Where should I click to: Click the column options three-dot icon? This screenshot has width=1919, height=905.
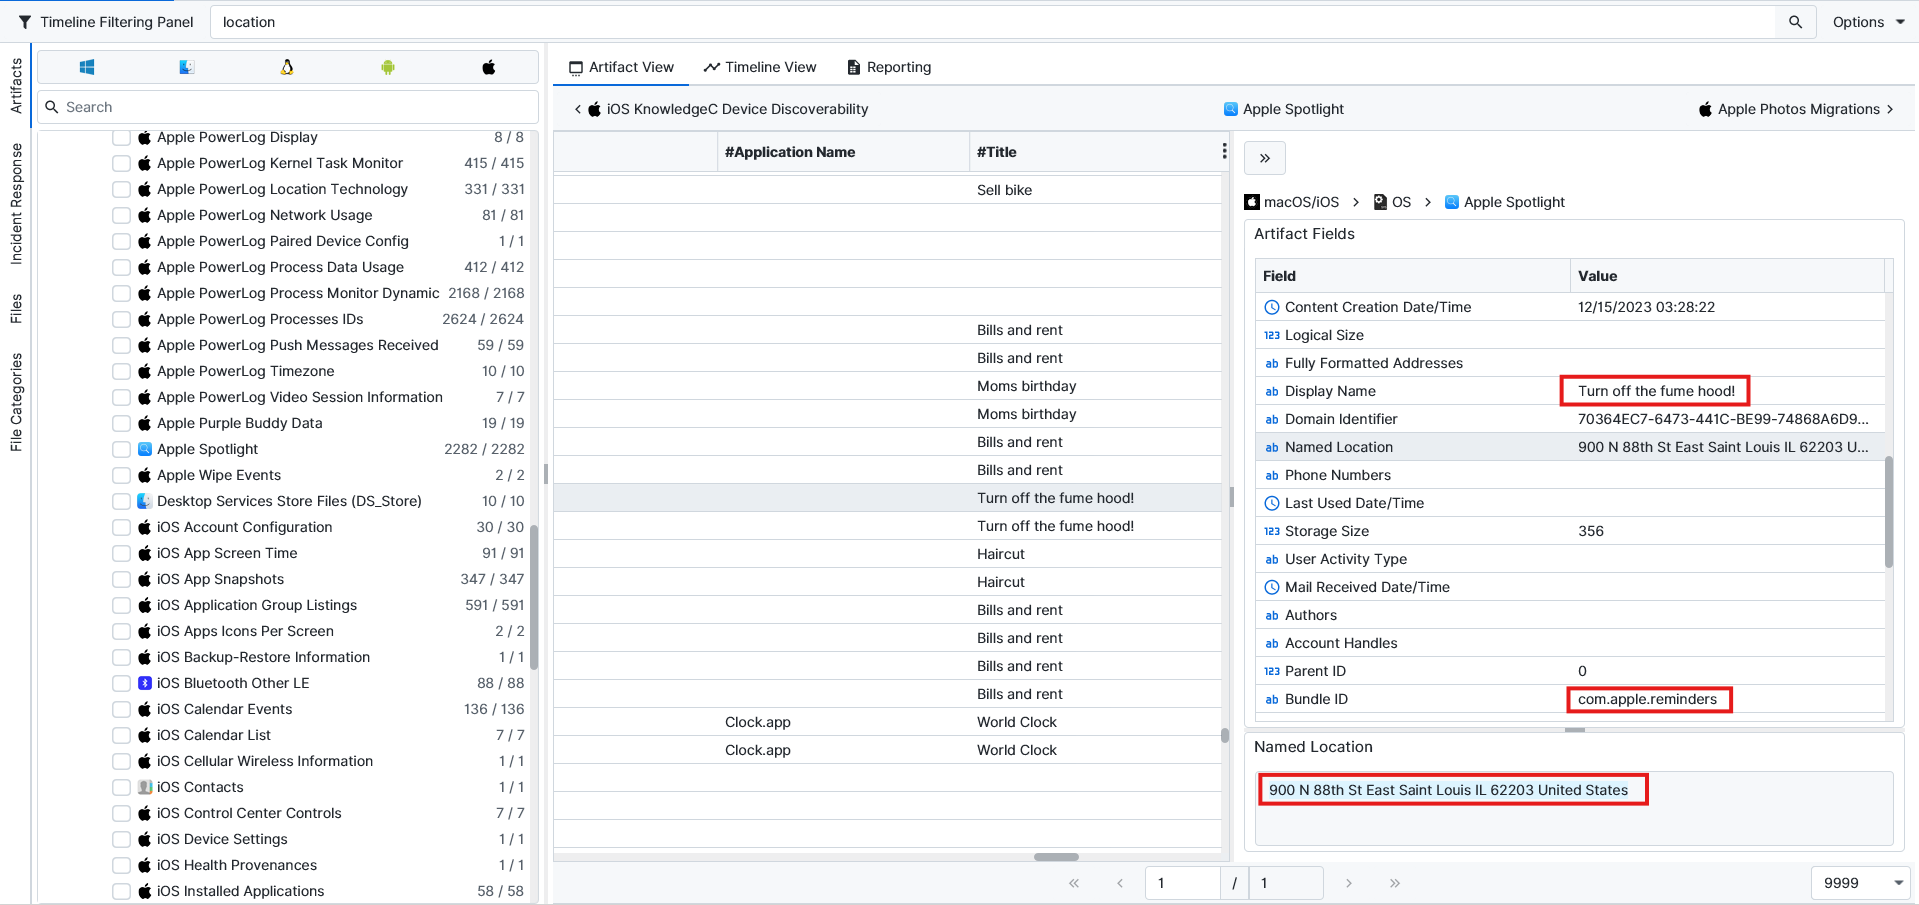pos(1224,151)
